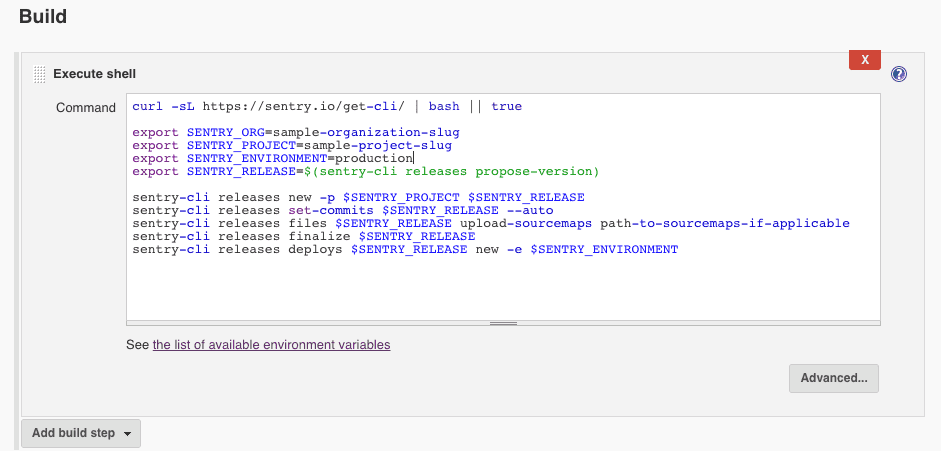Viewport: 941px width, 451px height.
Task: Click the propose-version SENTRY_RELEASE line
Action: (365, 171)
